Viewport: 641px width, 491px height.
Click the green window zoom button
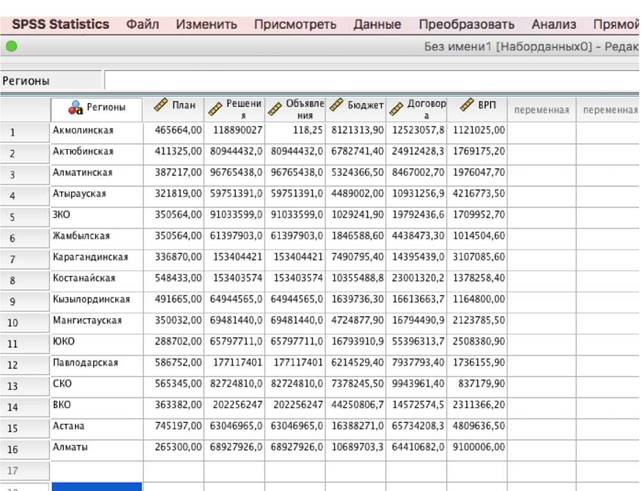[x=11, y=46]
